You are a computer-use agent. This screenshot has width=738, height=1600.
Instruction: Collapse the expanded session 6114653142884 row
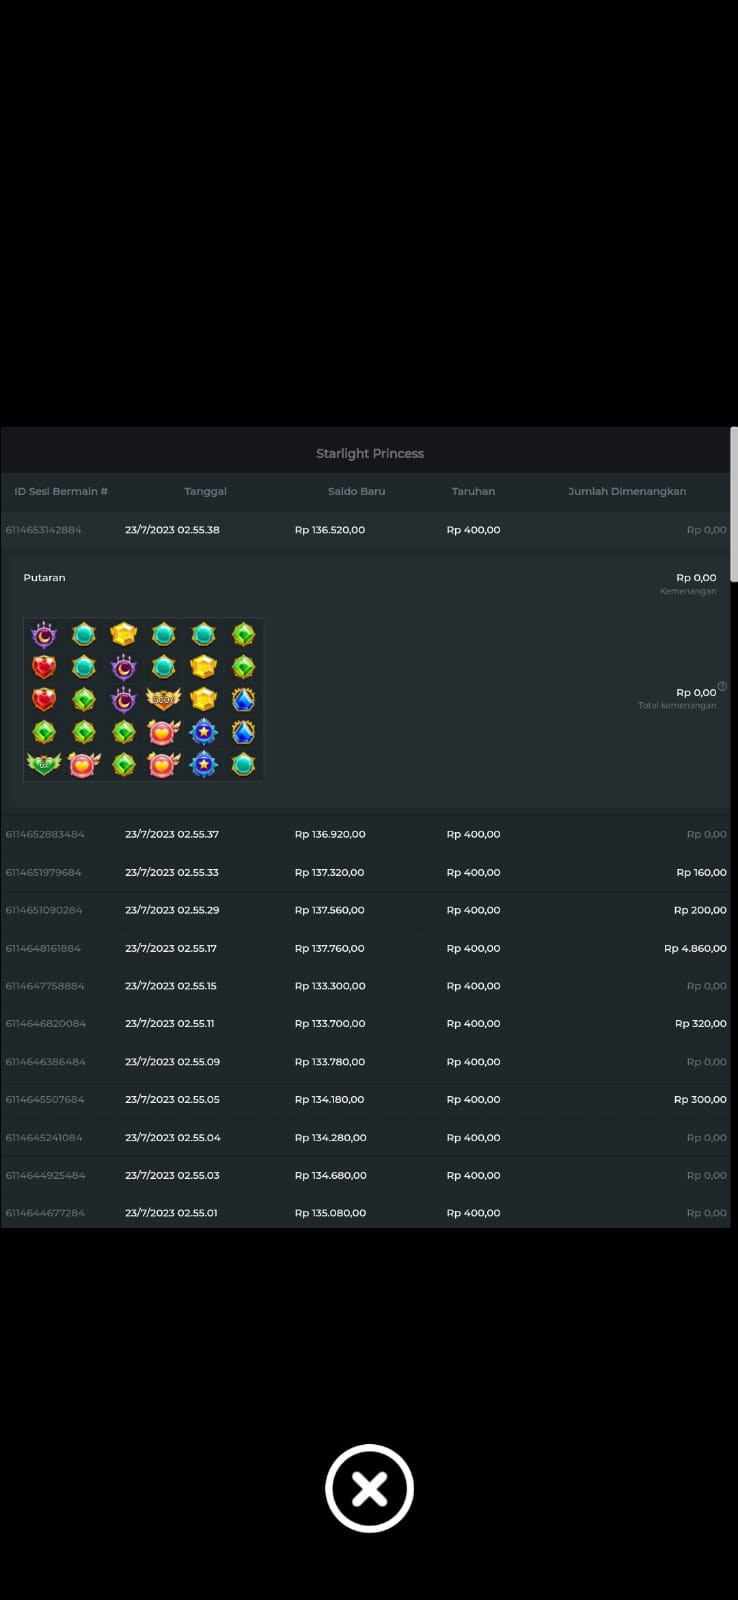pyautogui.click(x=366, y=530)
